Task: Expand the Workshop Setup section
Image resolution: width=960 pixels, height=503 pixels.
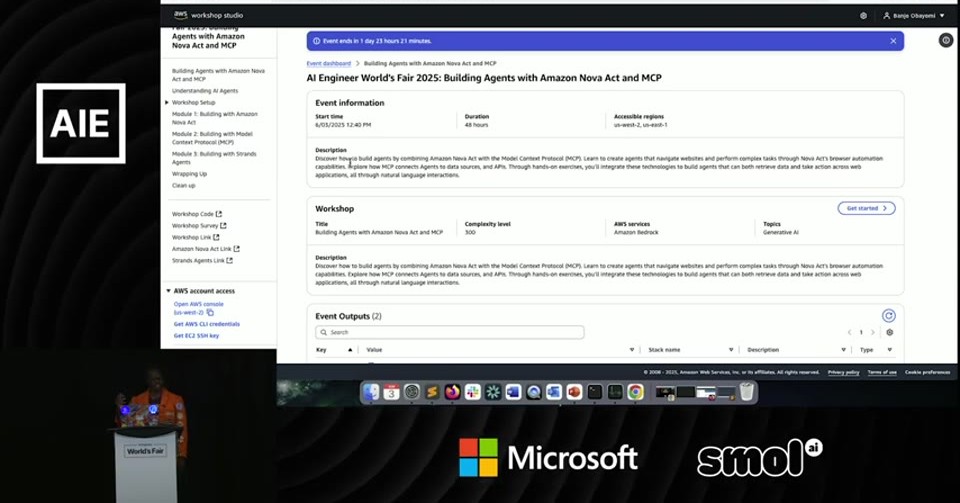Action: pyautogui.click(x=167, y=102)
